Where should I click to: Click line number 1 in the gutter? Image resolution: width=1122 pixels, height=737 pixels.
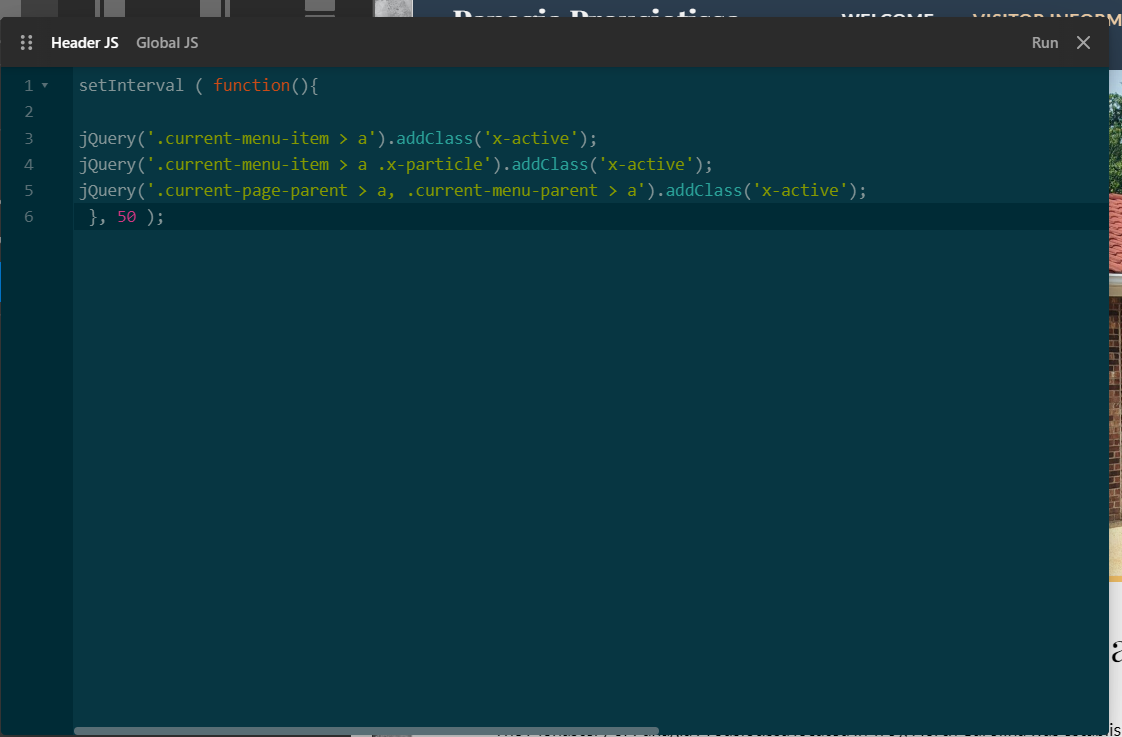point(29,86)
